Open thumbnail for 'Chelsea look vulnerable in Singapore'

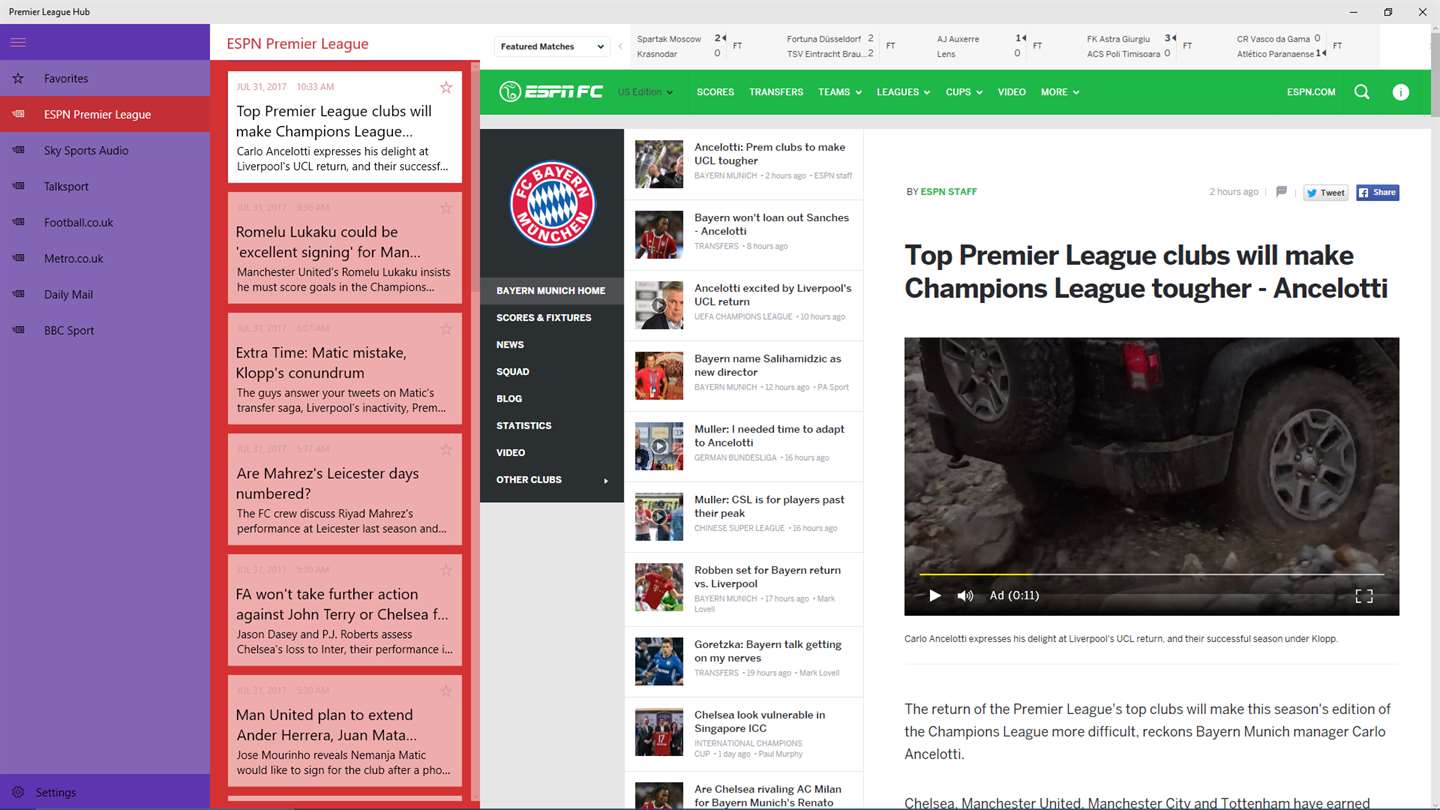659,732
